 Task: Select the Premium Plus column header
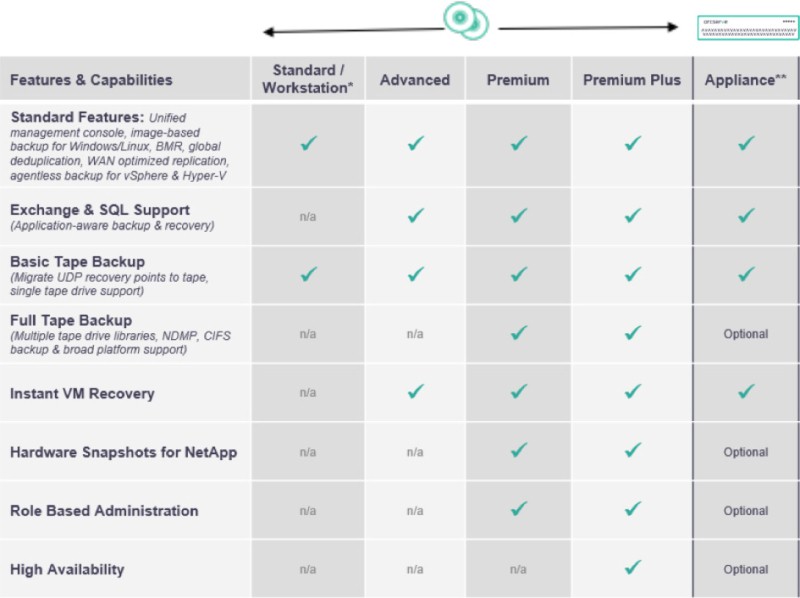pyautogui.click(x=632, y=80)
